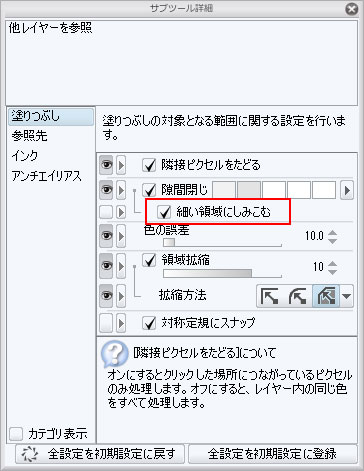Toggle eye visibility for 拡縮方法 row

(106, 296)
